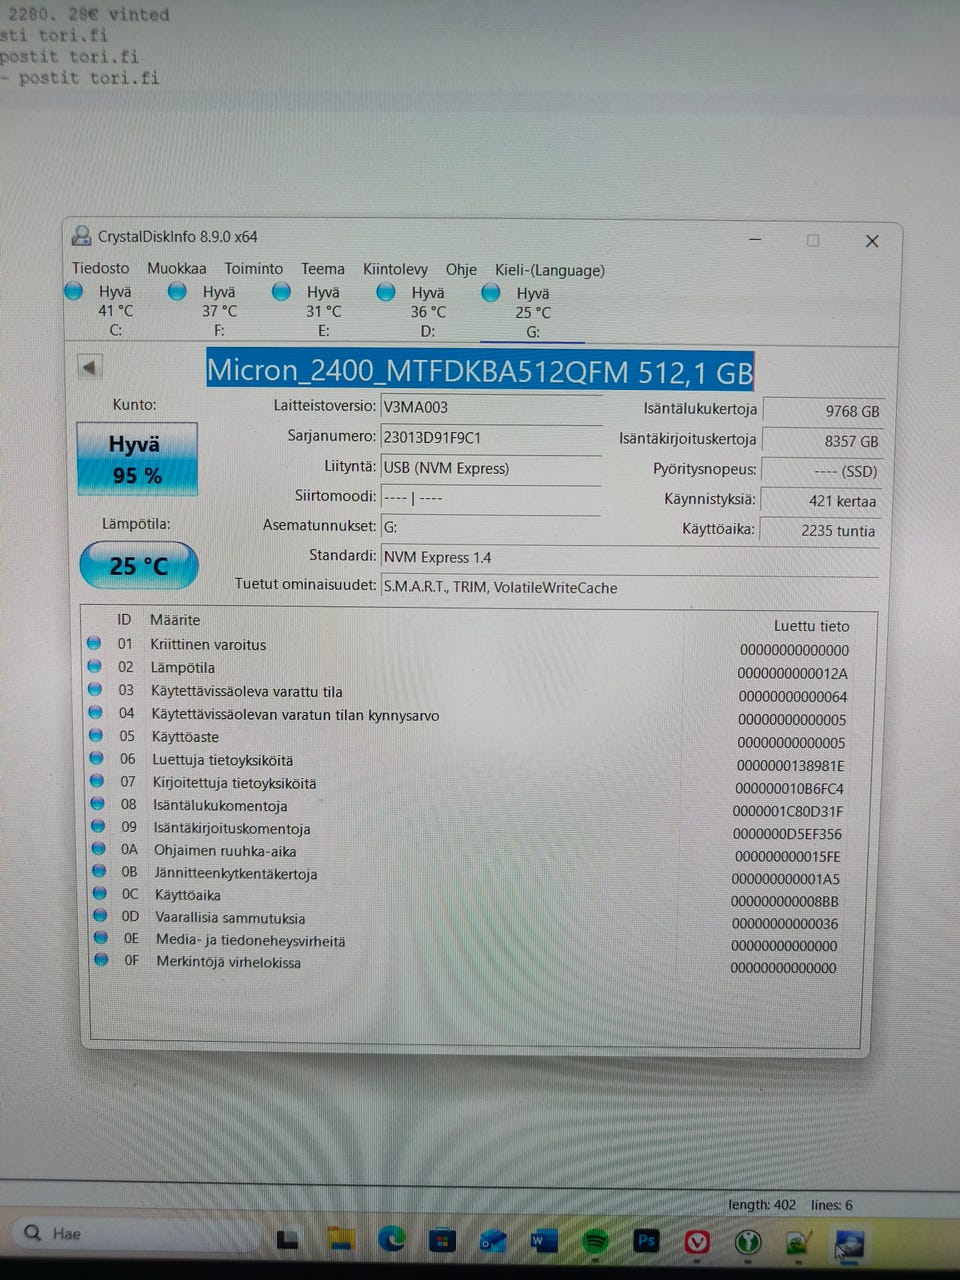960x1280 pixels.
Task: Click the Määrite column header
Action: 175,620
